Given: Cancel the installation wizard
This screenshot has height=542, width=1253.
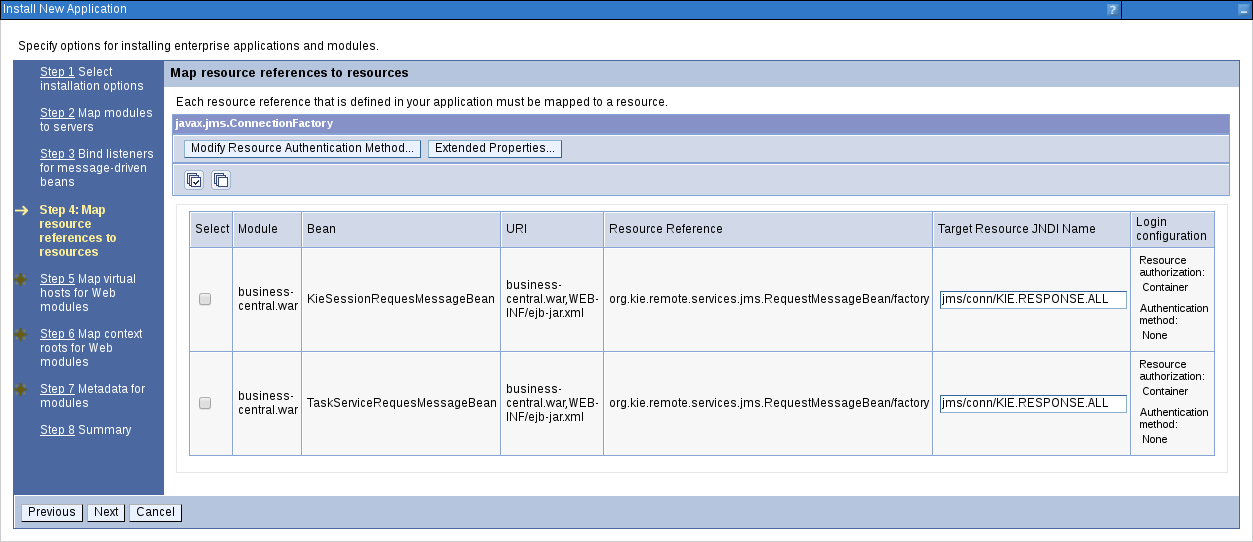Looking at the screenshot, I should pyautogui.click(x=156, y=512).
